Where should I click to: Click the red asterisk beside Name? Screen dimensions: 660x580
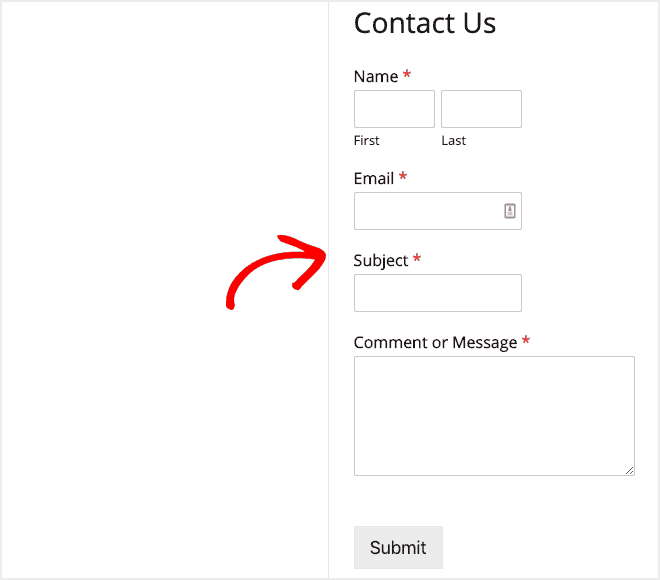[407, 76]
